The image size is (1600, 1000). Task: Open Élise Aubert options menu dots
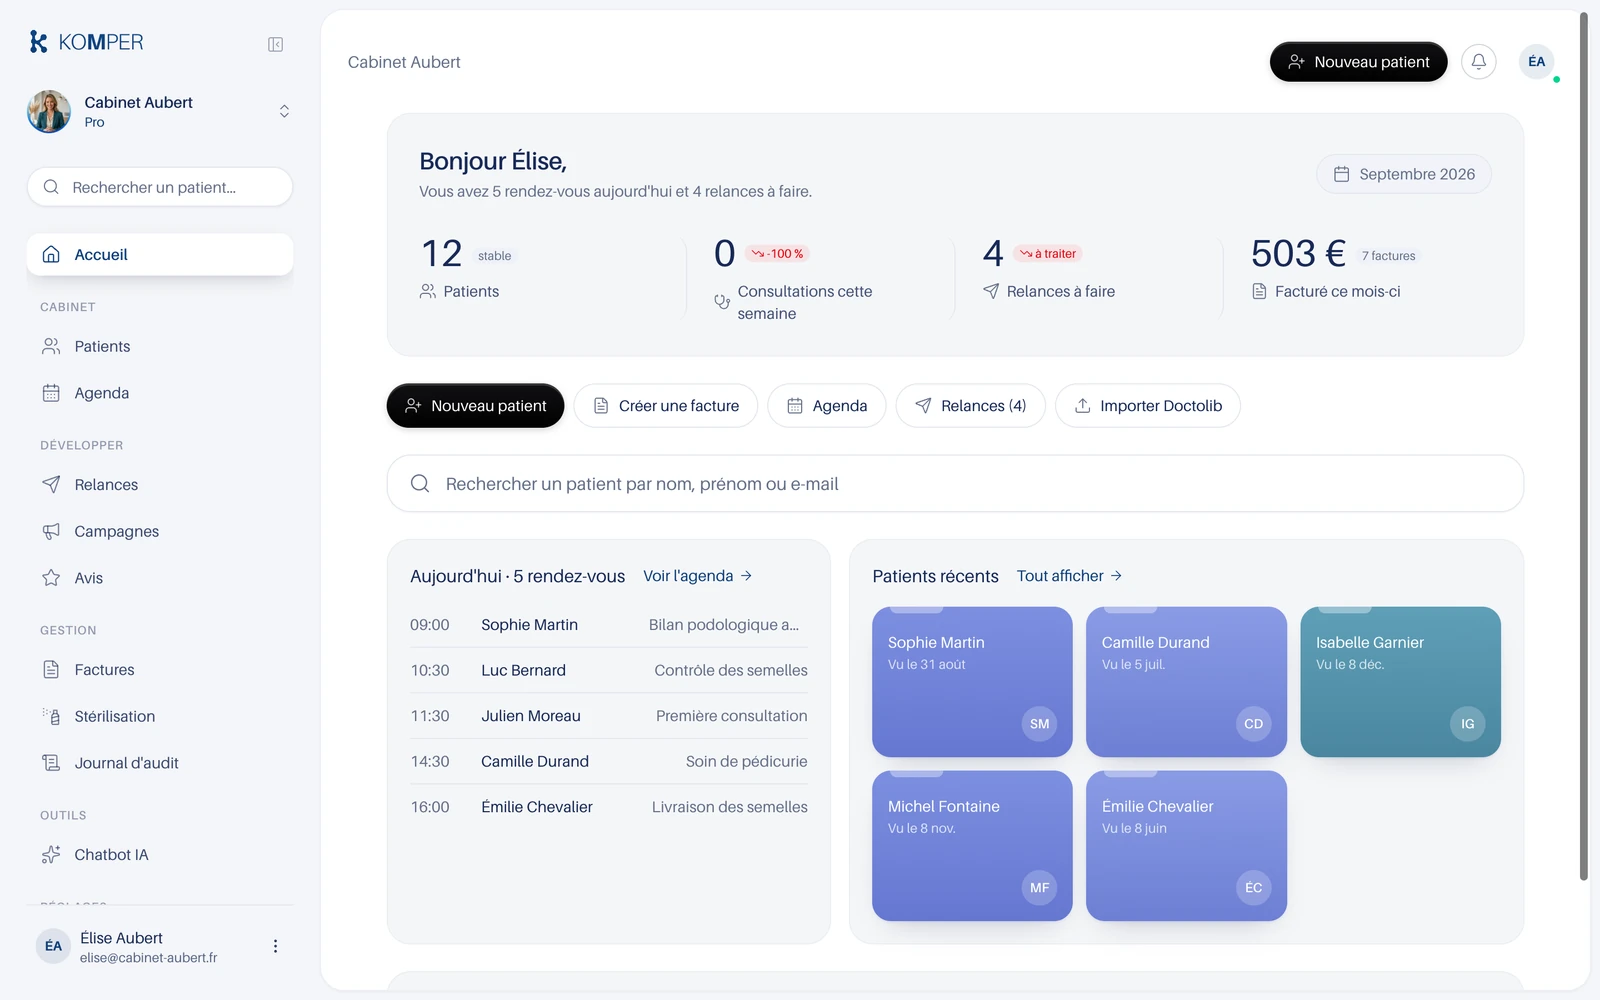point(275,946)
